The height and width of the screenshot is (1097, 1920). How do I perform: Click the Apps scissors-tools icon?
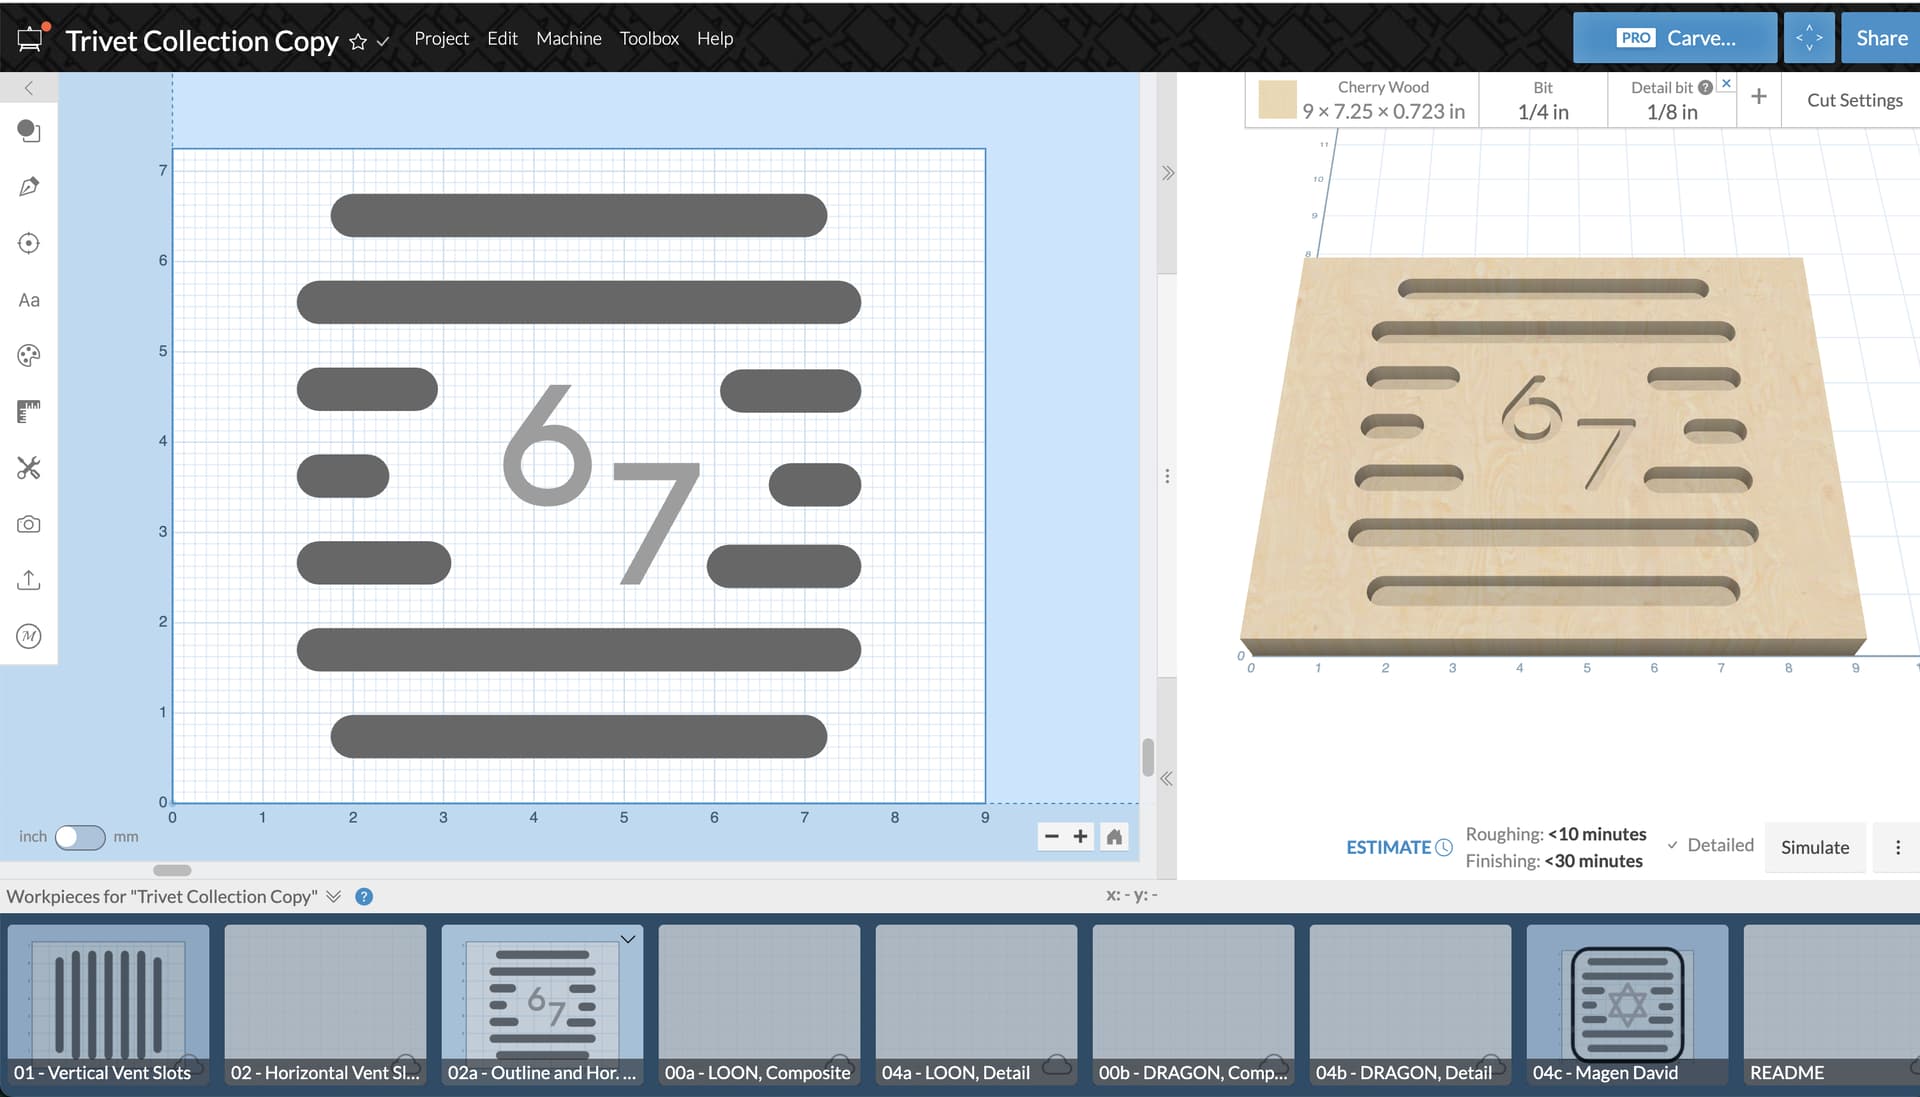28,468
